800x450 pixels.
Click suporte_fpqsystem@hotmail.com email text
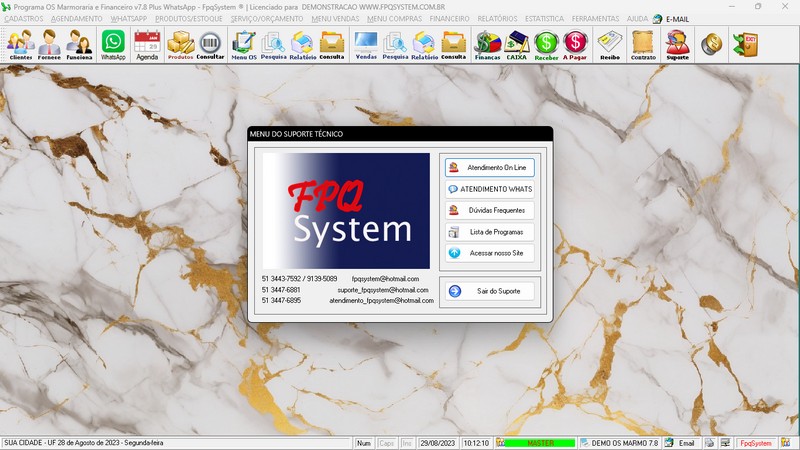coord(383,290)
